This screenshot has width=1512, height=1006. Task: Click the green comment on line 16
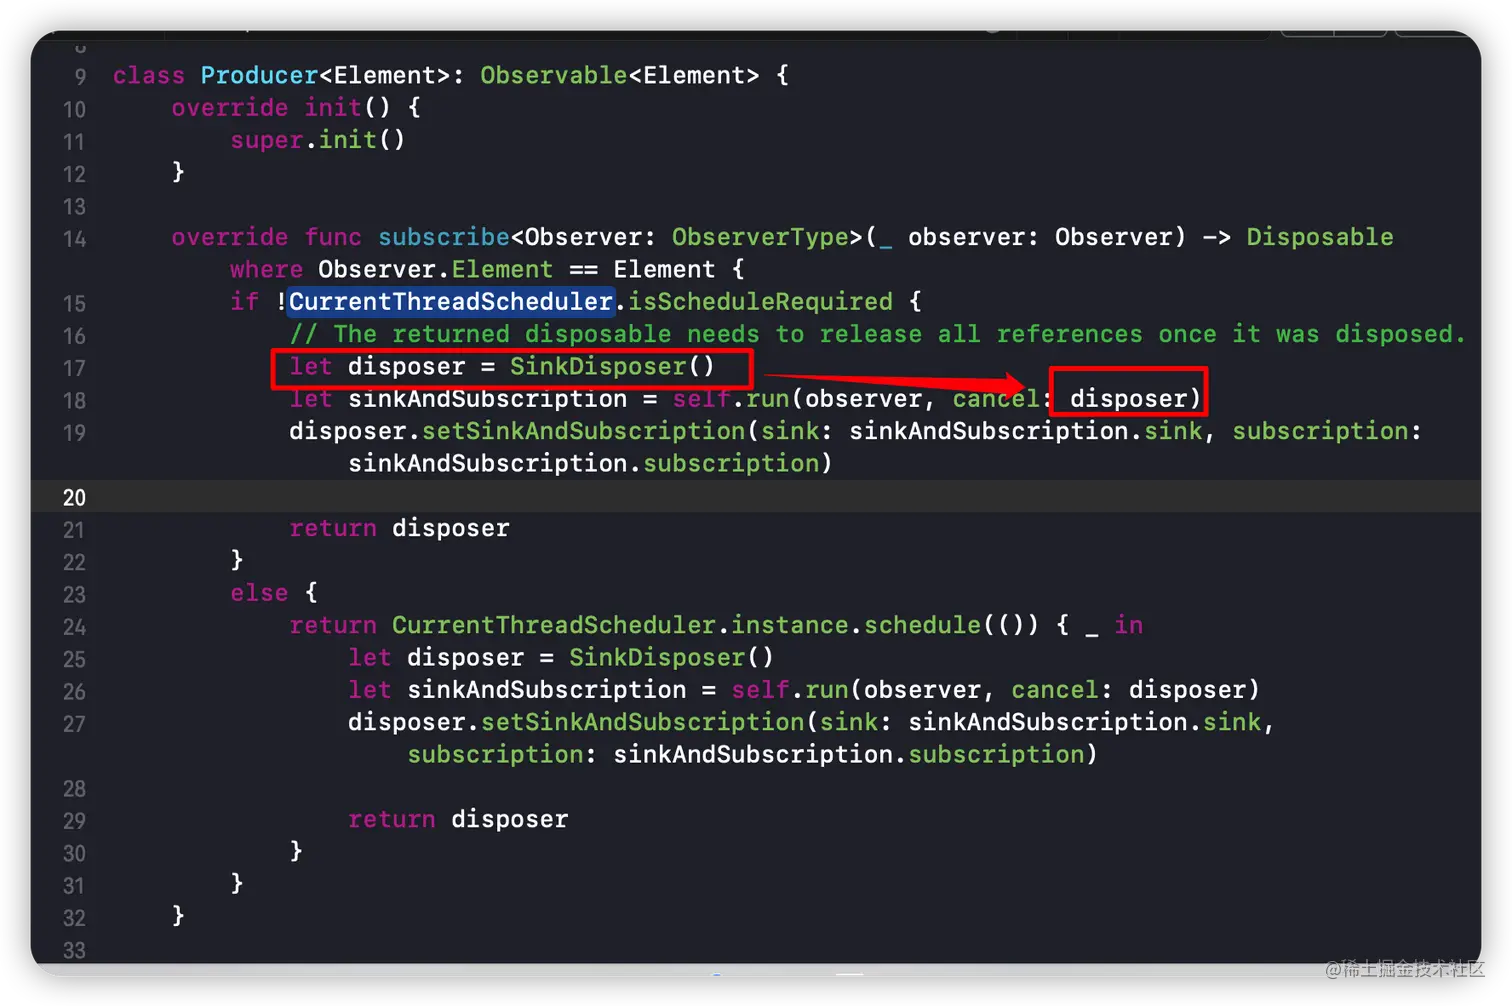pos(877,334)
